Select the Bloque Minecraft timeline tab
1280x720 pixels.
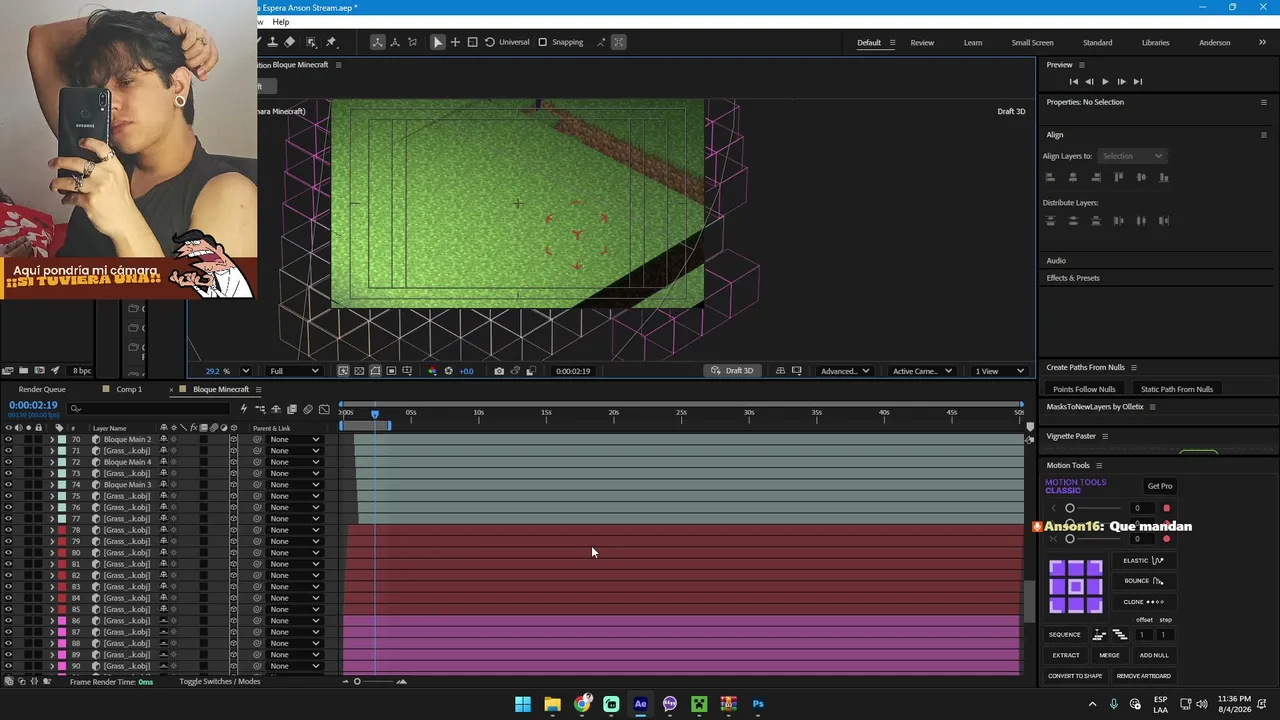[221, 389]
